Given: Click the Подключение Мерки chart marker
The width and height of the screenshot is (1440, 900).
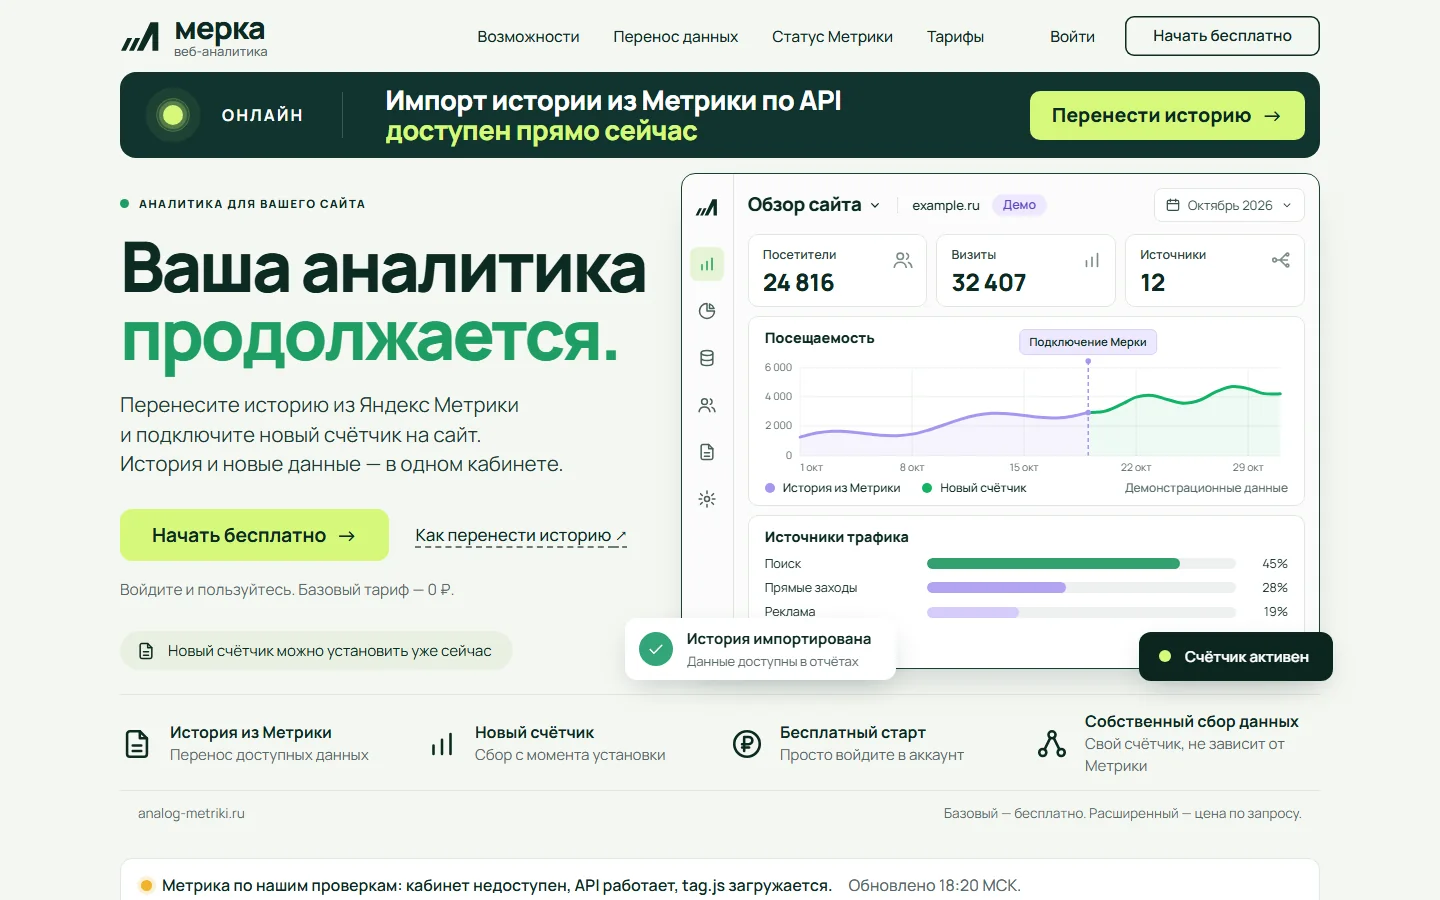Looking at the screenshot, I should [x=1088, y=342].
